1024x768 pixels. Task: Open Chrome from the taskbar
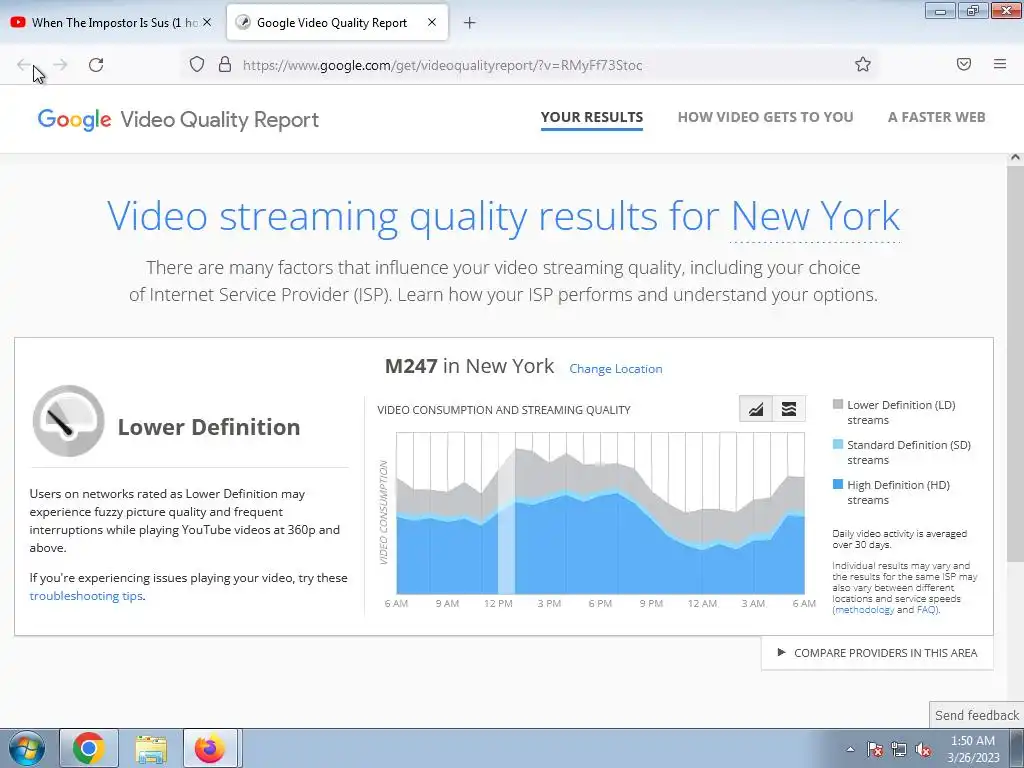pos(89,748)
